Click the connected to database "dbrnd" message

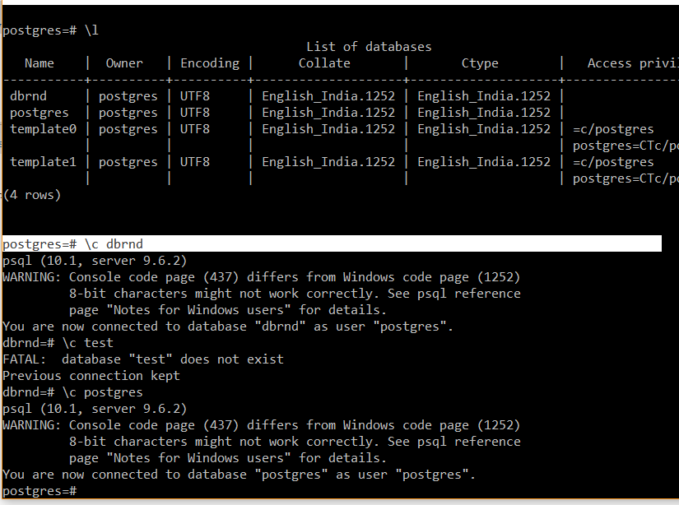point(228,327)
